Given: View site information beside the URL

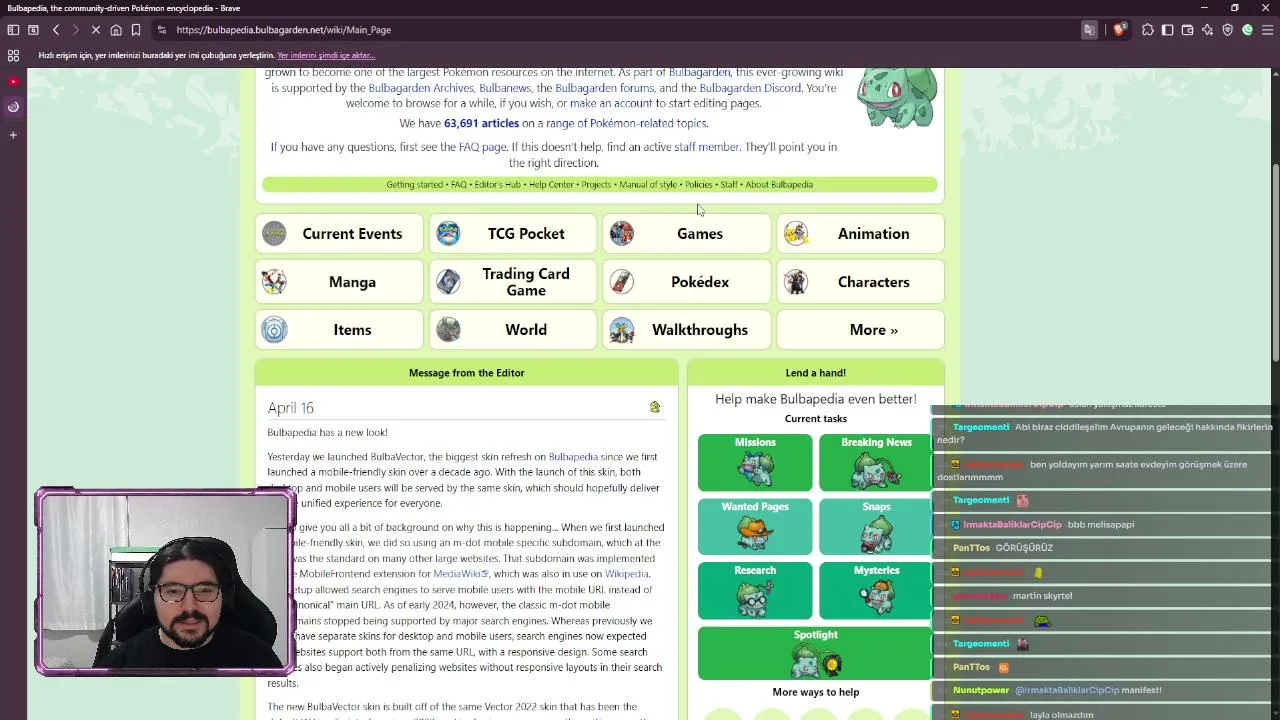Looking at the screenshot, I should (162, 30).
